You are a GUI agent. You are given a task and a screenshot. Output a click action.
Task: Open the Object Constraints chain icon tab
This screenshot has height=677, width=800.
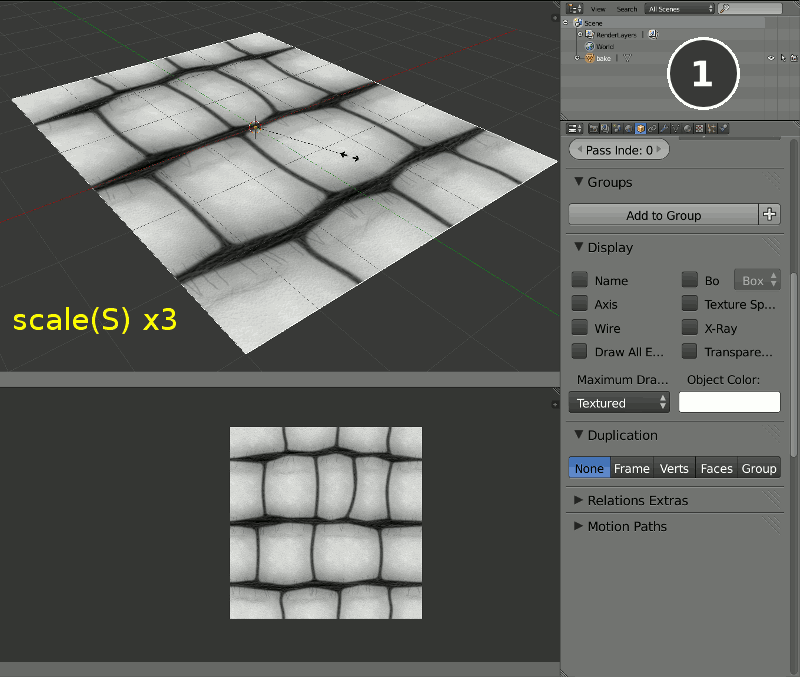pyautogui.click(x=652, y=128)
